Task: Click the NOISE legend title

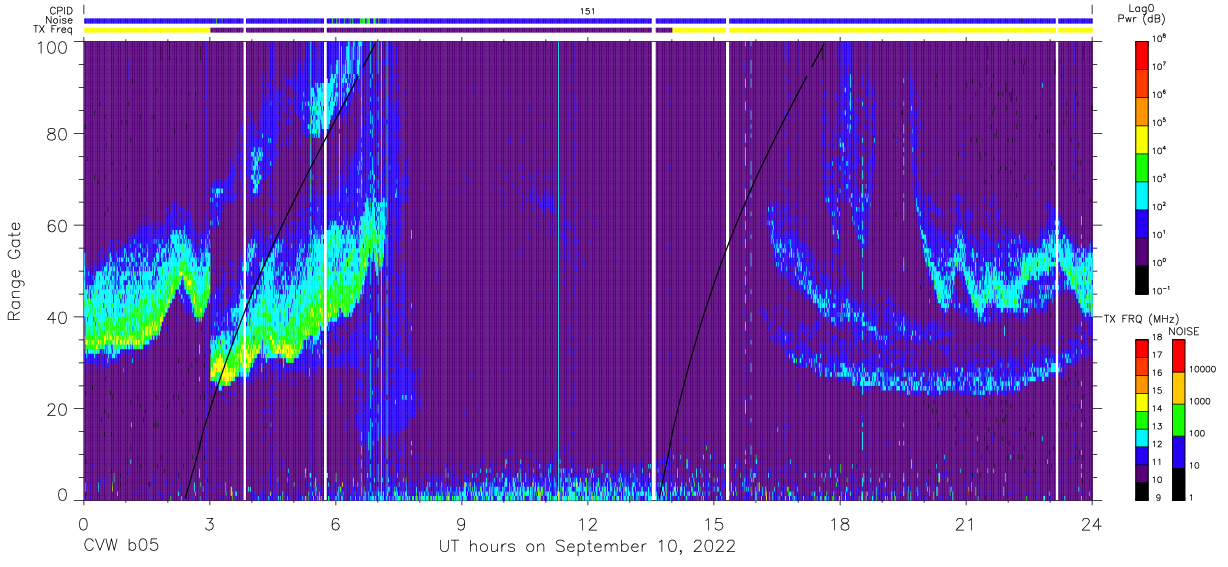Action: point(1185,329)
